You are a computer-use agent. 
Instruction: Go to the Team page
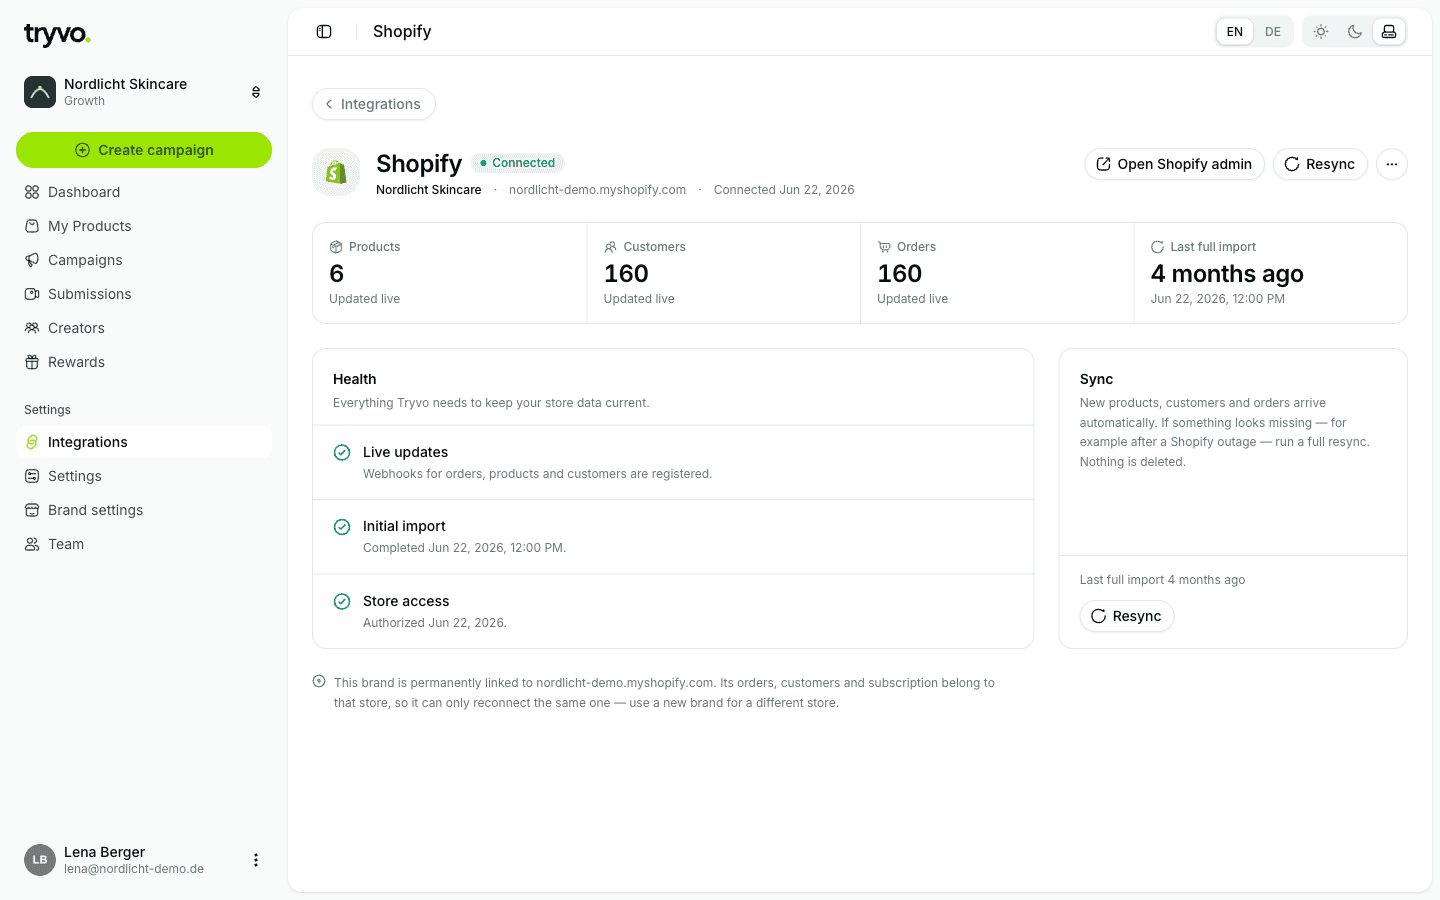click(x=144, y=544)
